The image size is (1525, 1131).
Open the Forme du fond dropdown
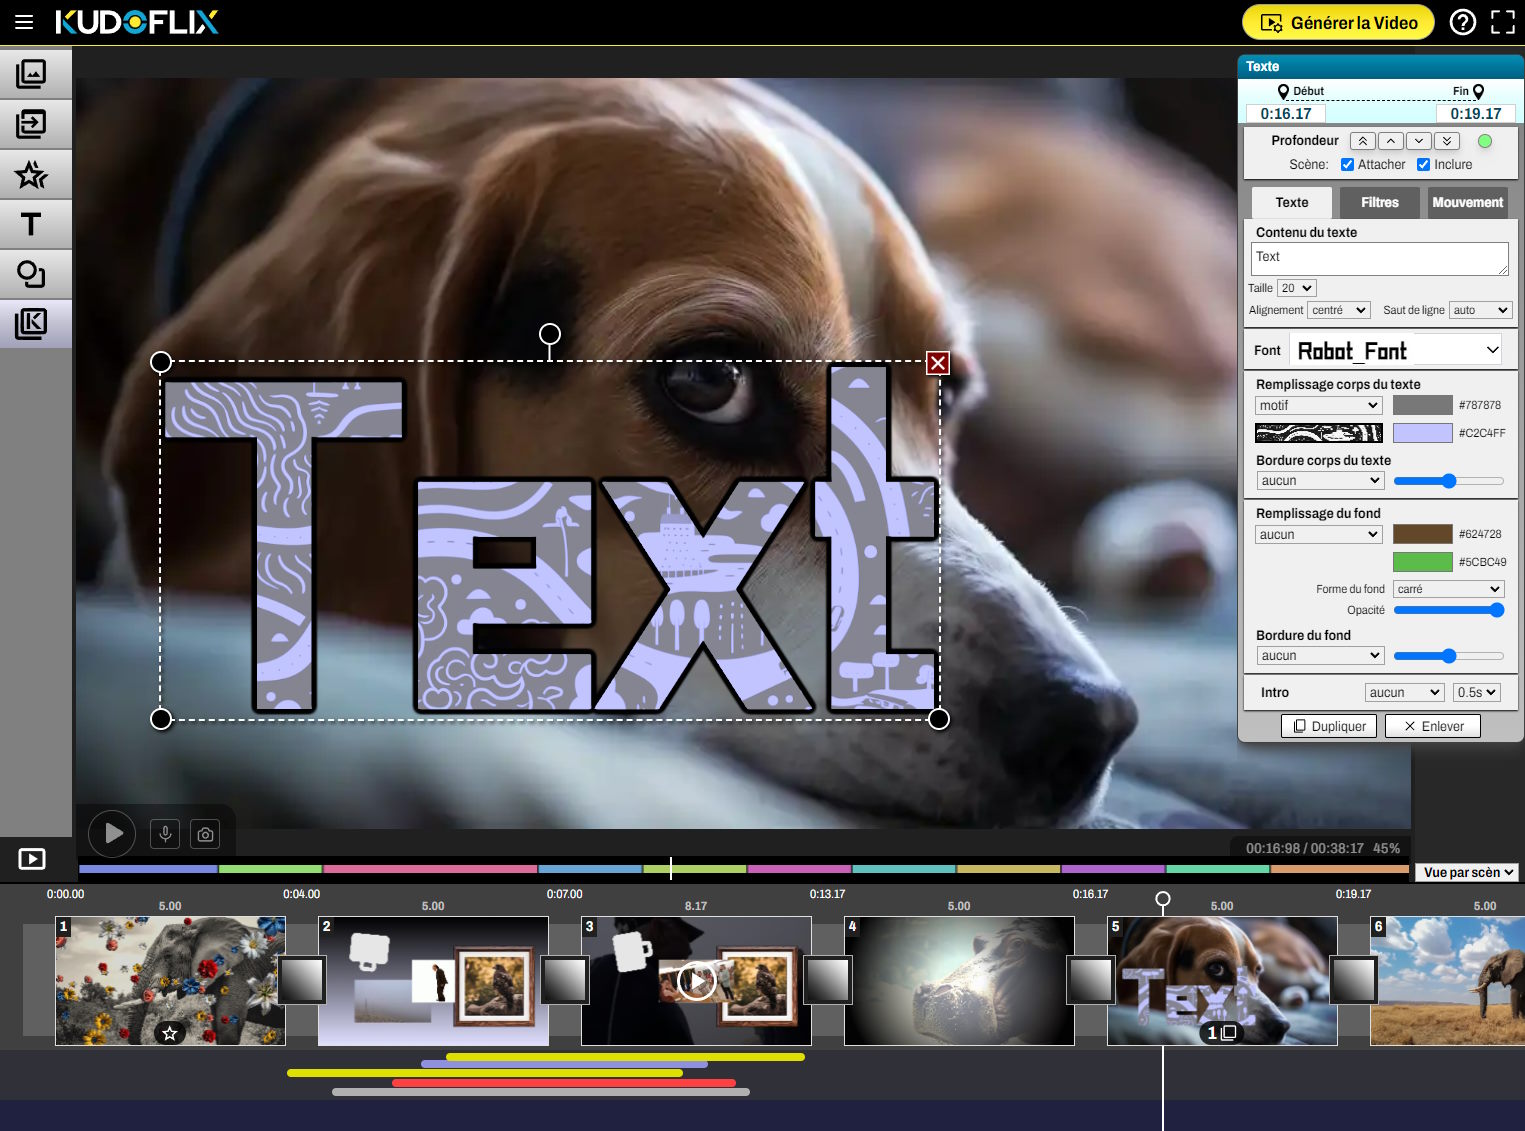1448,589
